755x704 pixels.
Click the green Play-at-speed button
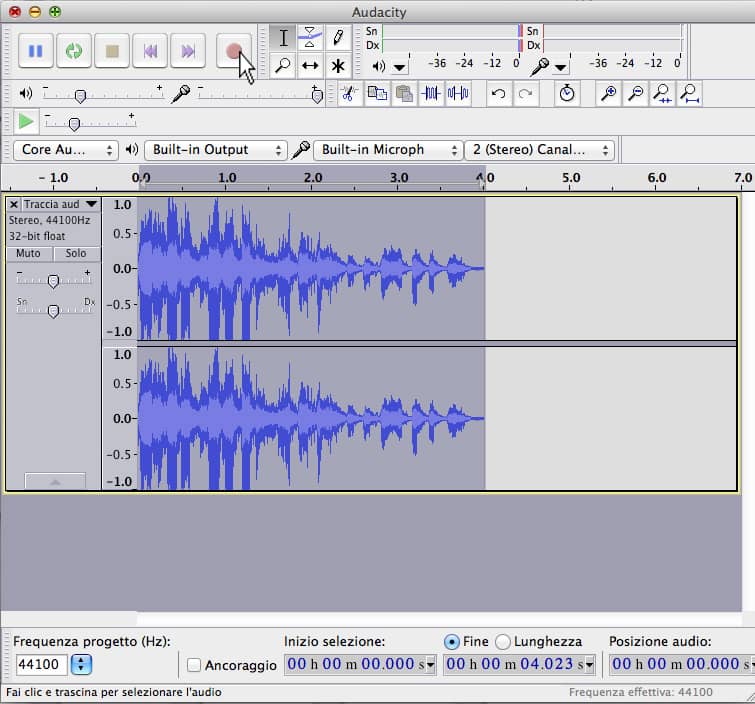[26, 121]
